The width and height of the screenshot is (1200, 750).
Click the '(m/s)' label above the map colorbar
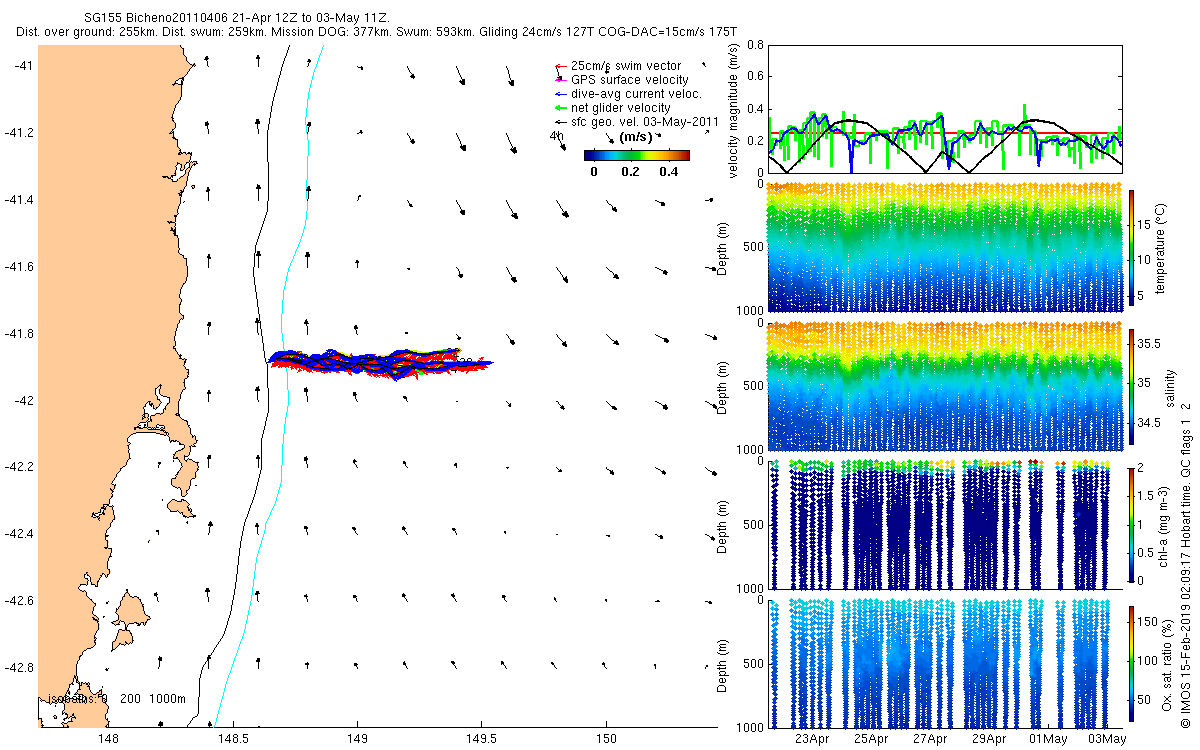pyautogui.click(x=637, y=137)
